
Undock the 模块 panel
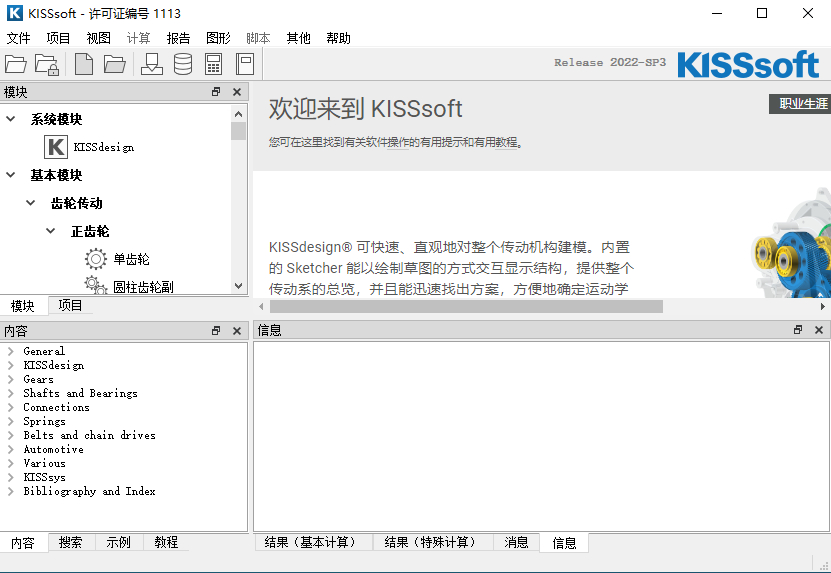tap(216, 92)
